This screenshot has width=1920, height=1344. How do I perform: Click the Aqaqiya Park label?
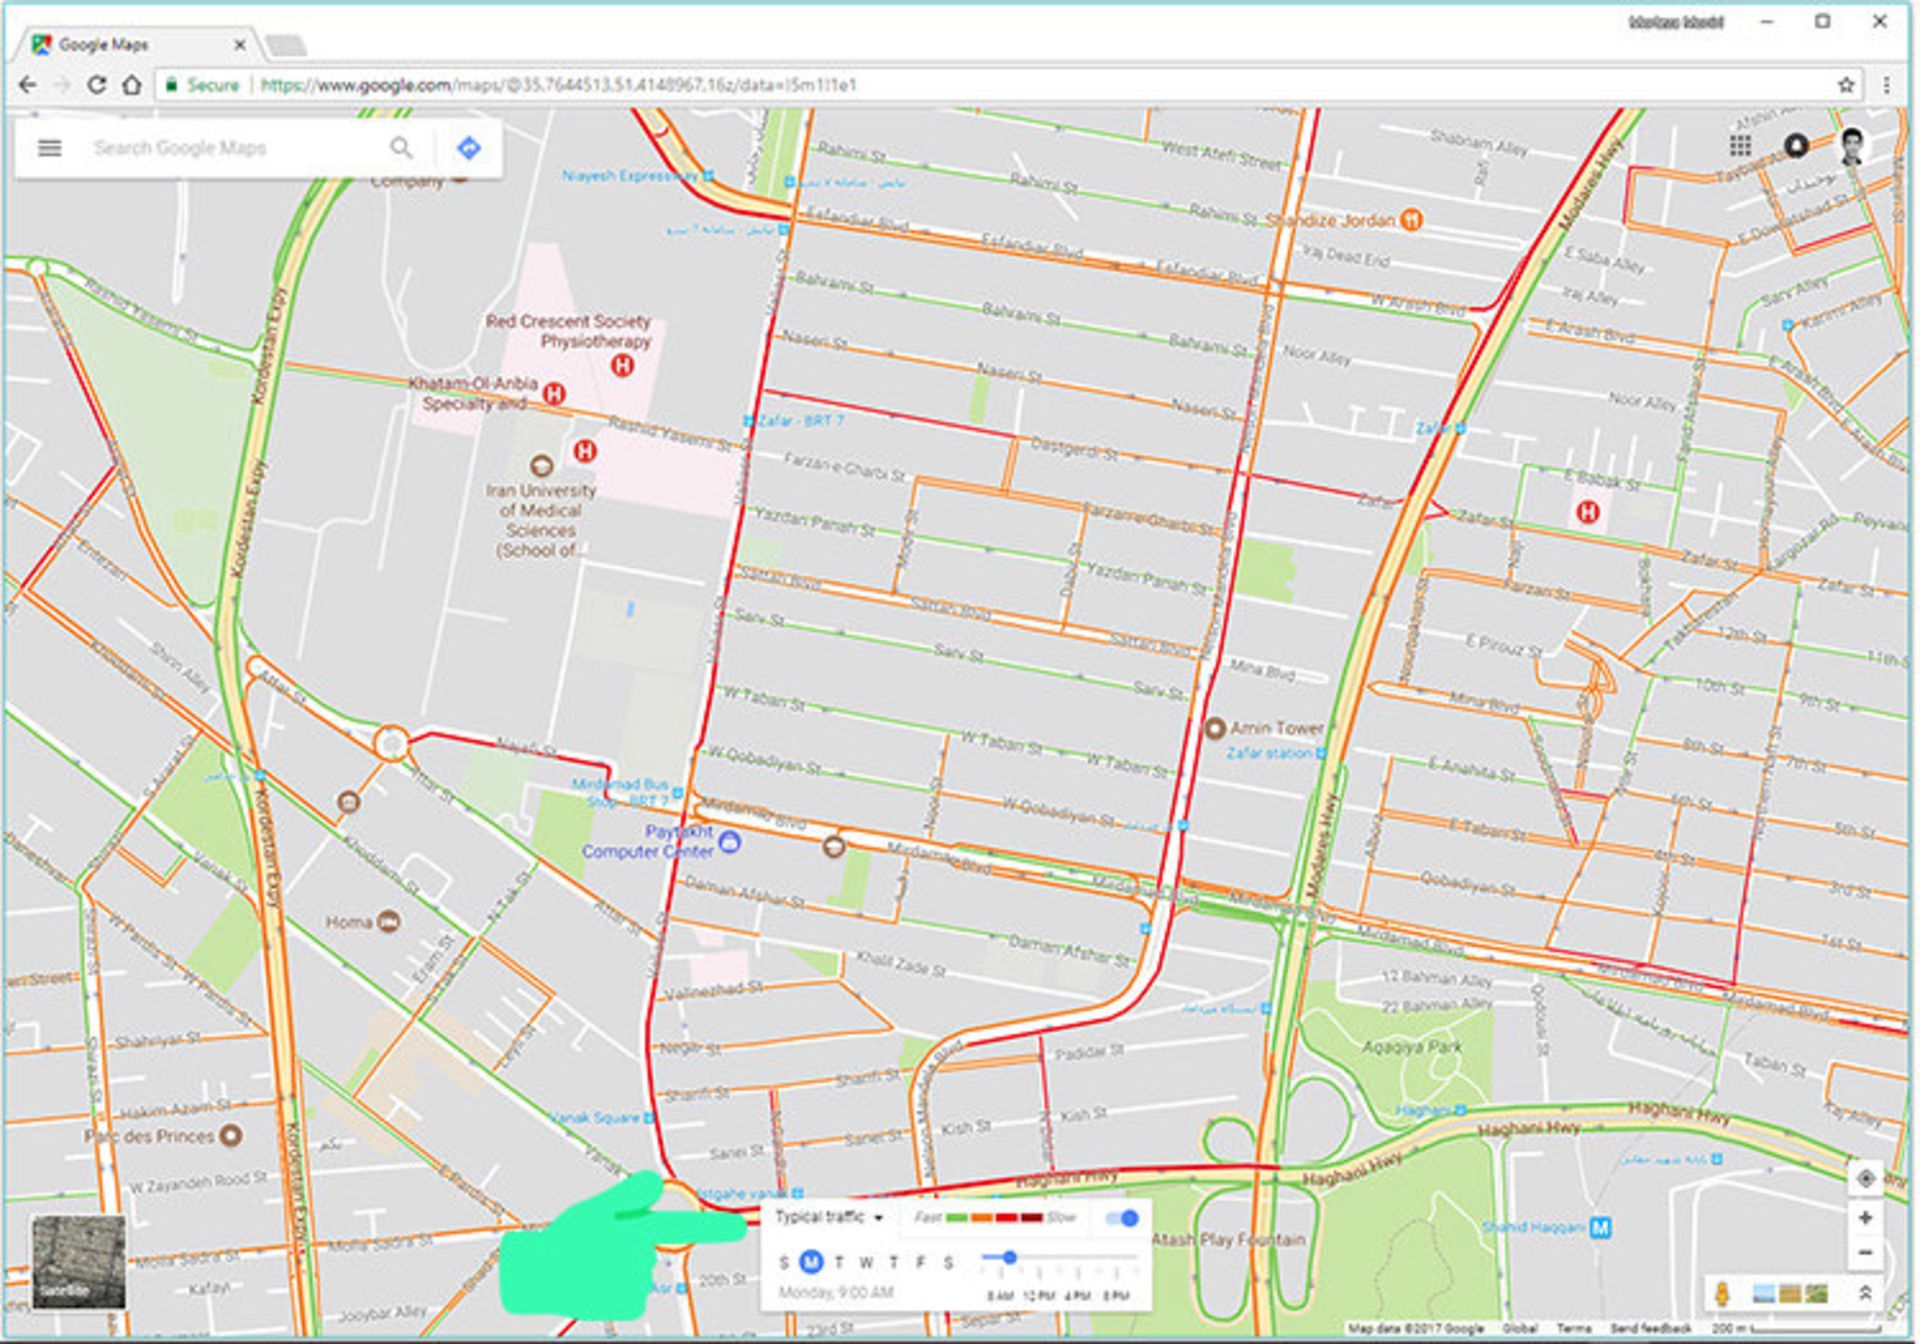(1411, 1047)
